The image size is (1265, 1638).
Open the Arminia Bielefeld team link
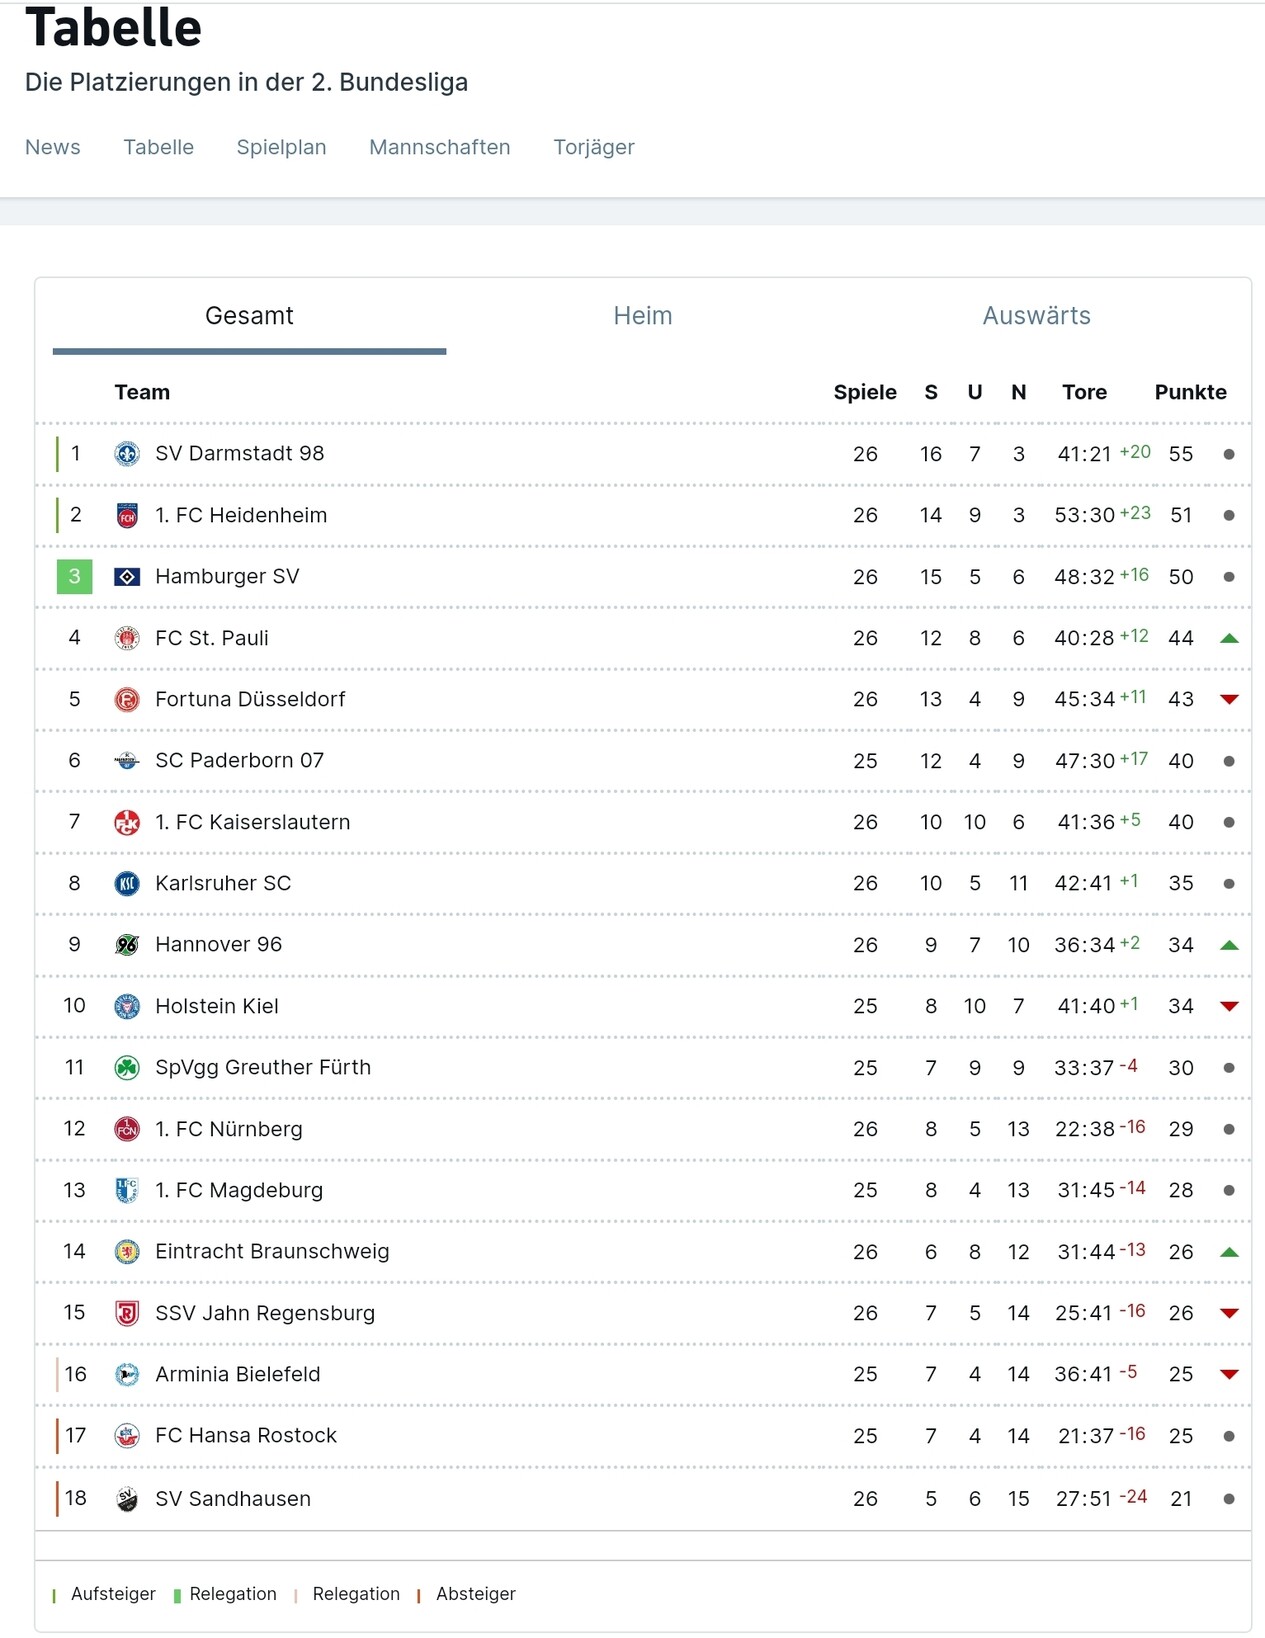point(238,1375)
